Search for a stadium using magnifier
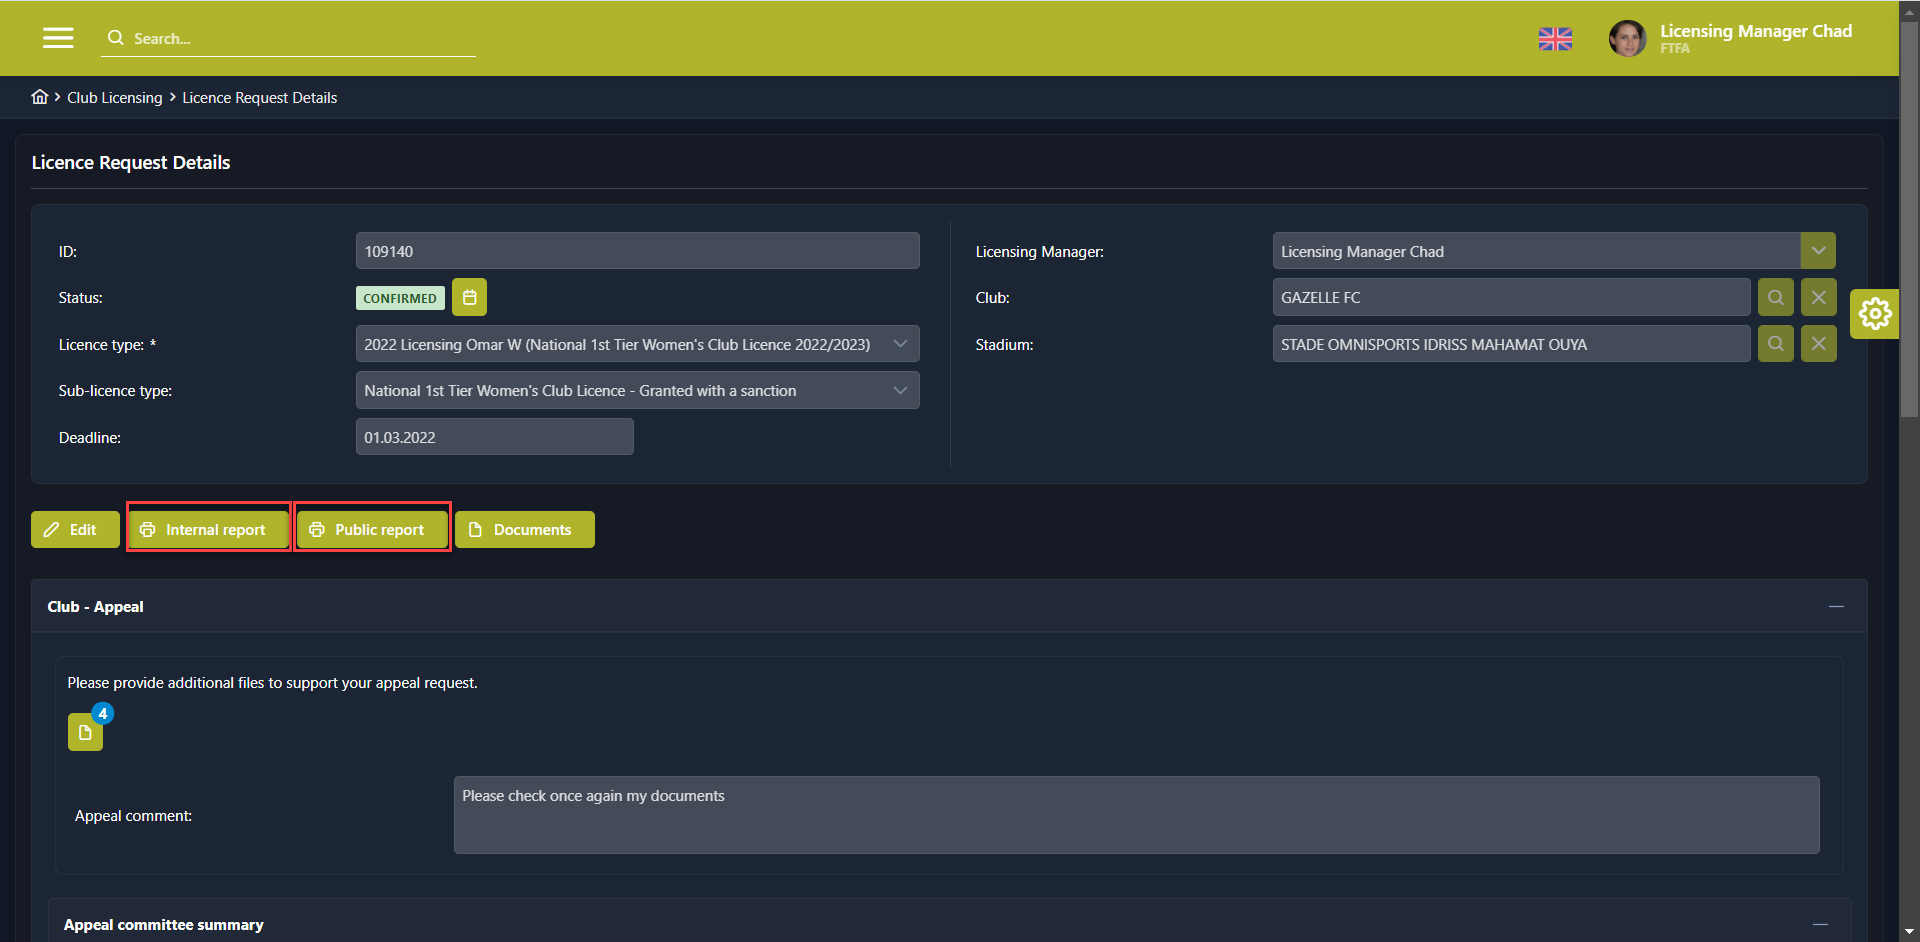Image resolution: width=1920 pixels, height=942 pixels. click(x=1775, y=344)
